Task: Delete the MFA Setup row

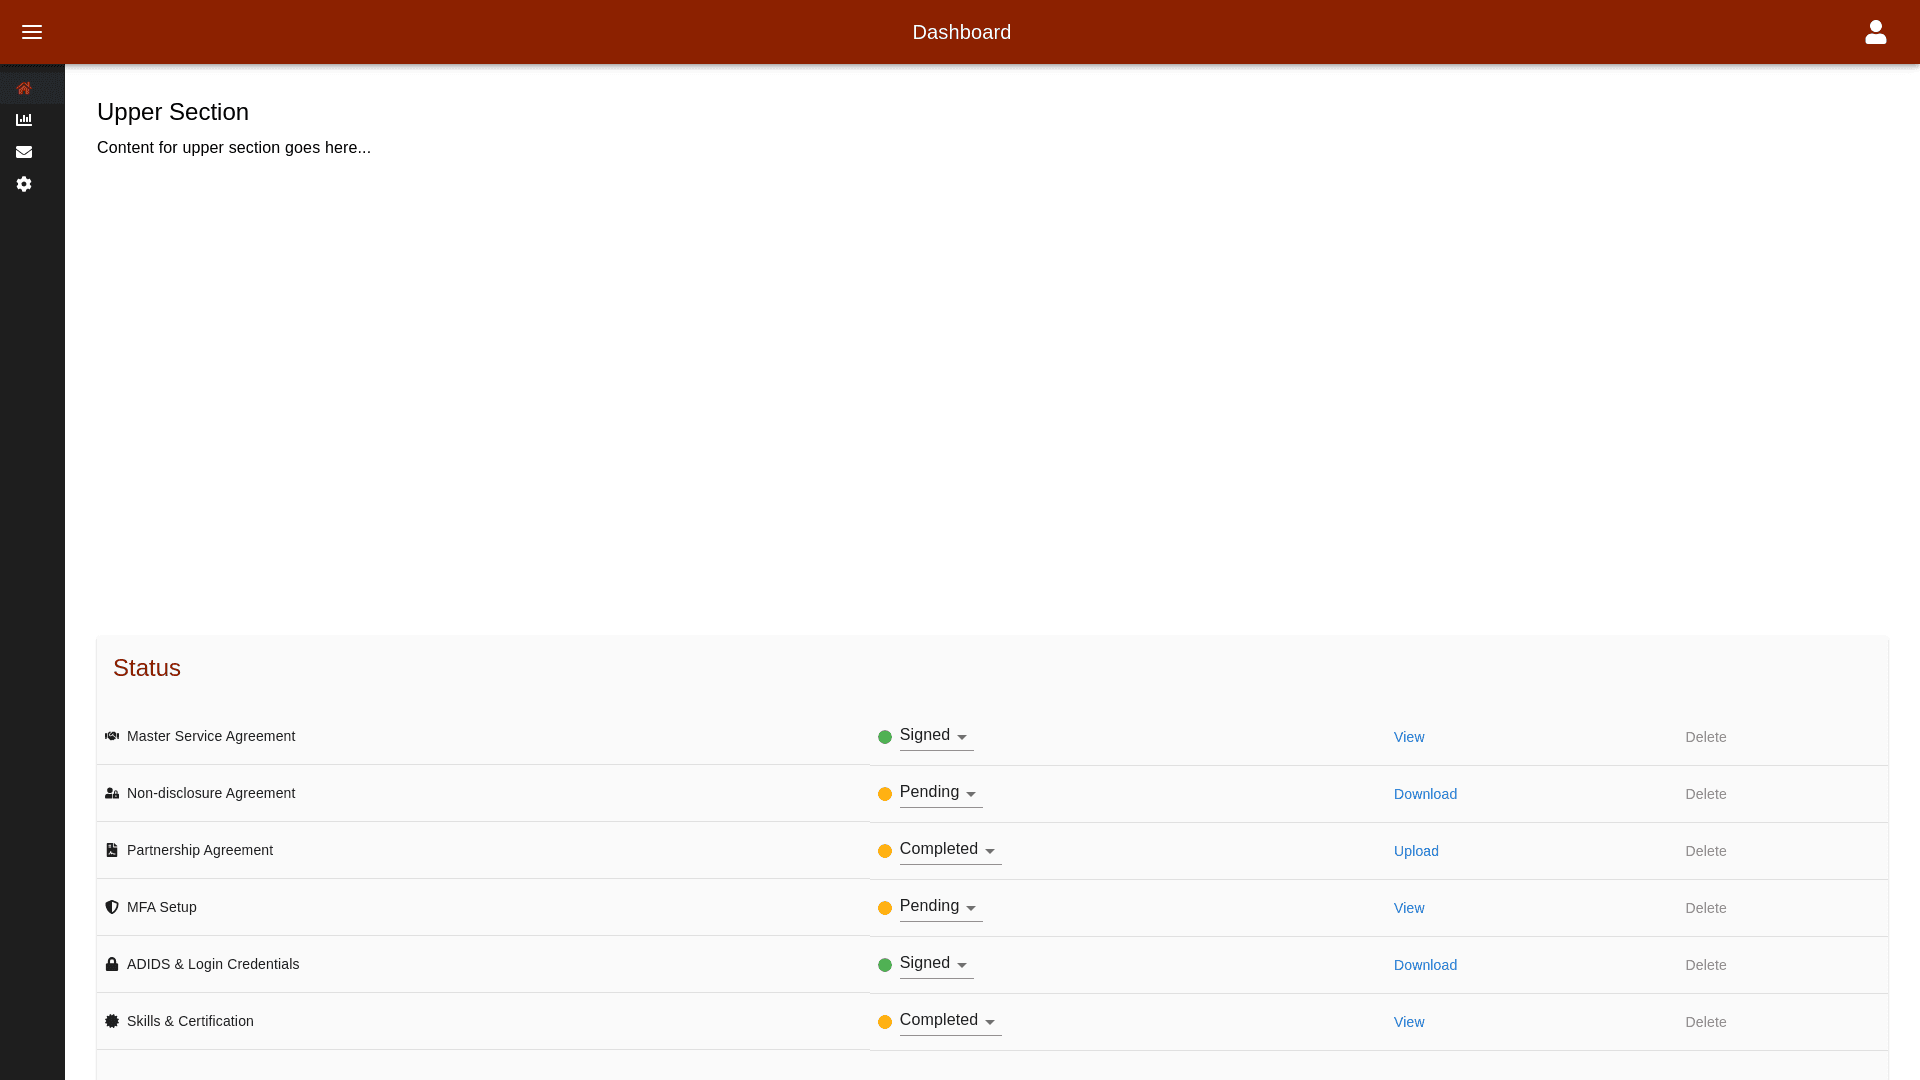Action: click(1705, 908)
